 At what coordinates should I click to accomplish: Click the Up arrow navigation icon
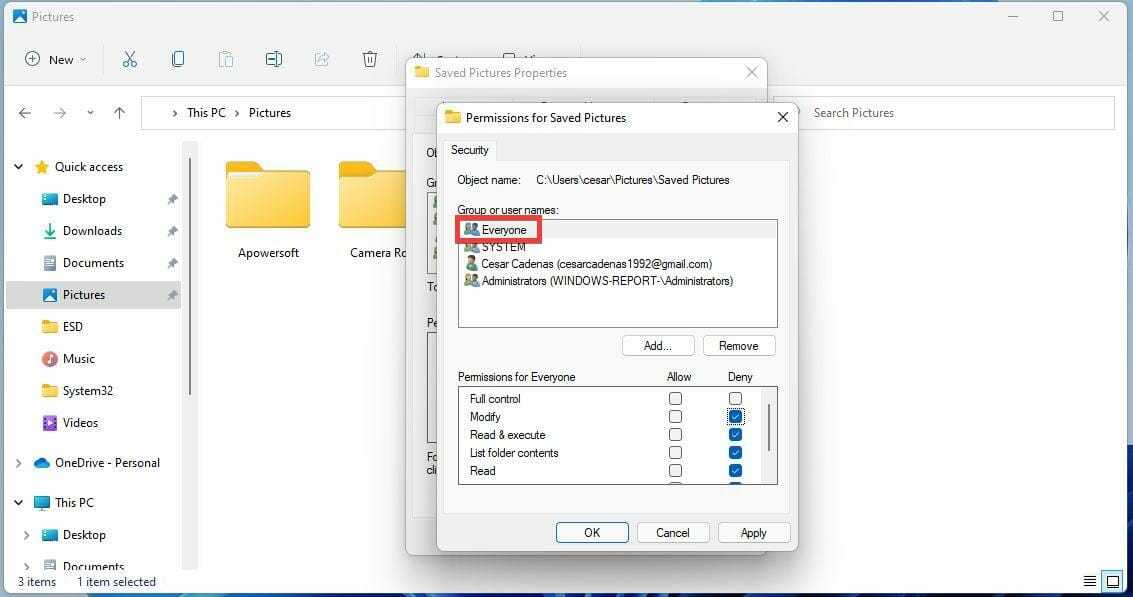pos(119,113)
